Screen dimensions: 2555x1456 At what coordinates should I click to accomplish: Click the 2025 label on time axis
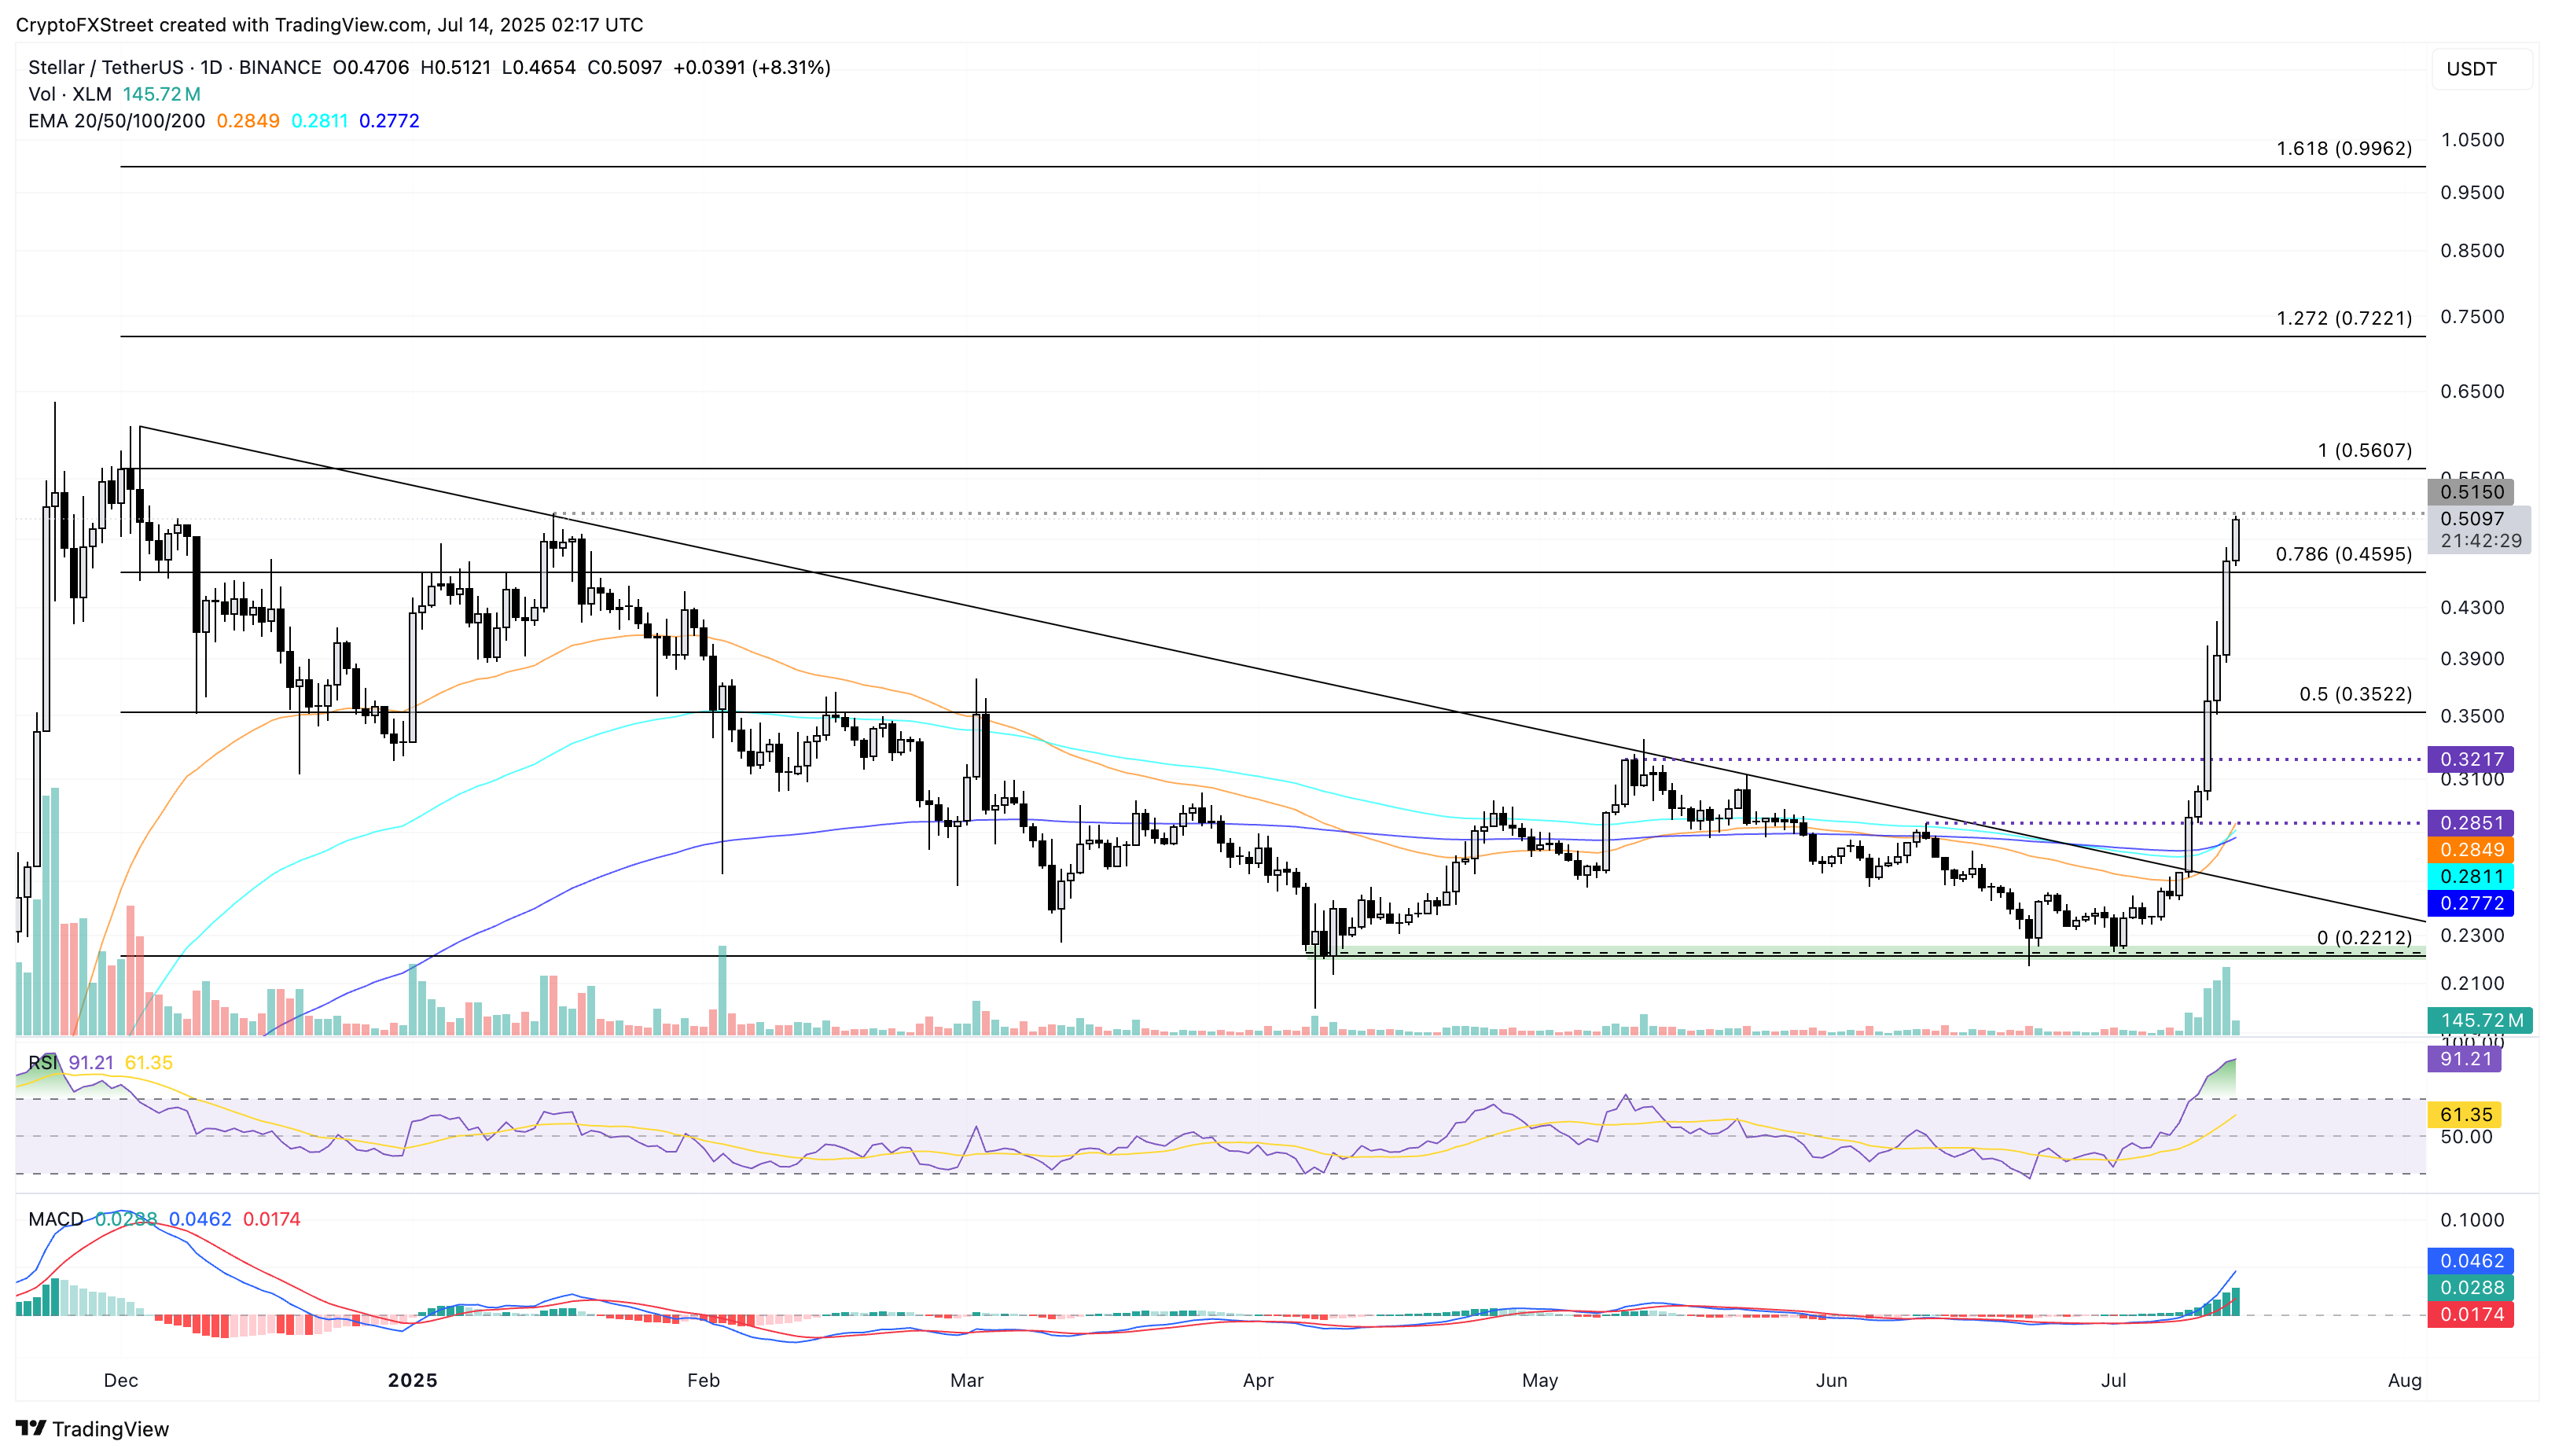pos(412,1380)
